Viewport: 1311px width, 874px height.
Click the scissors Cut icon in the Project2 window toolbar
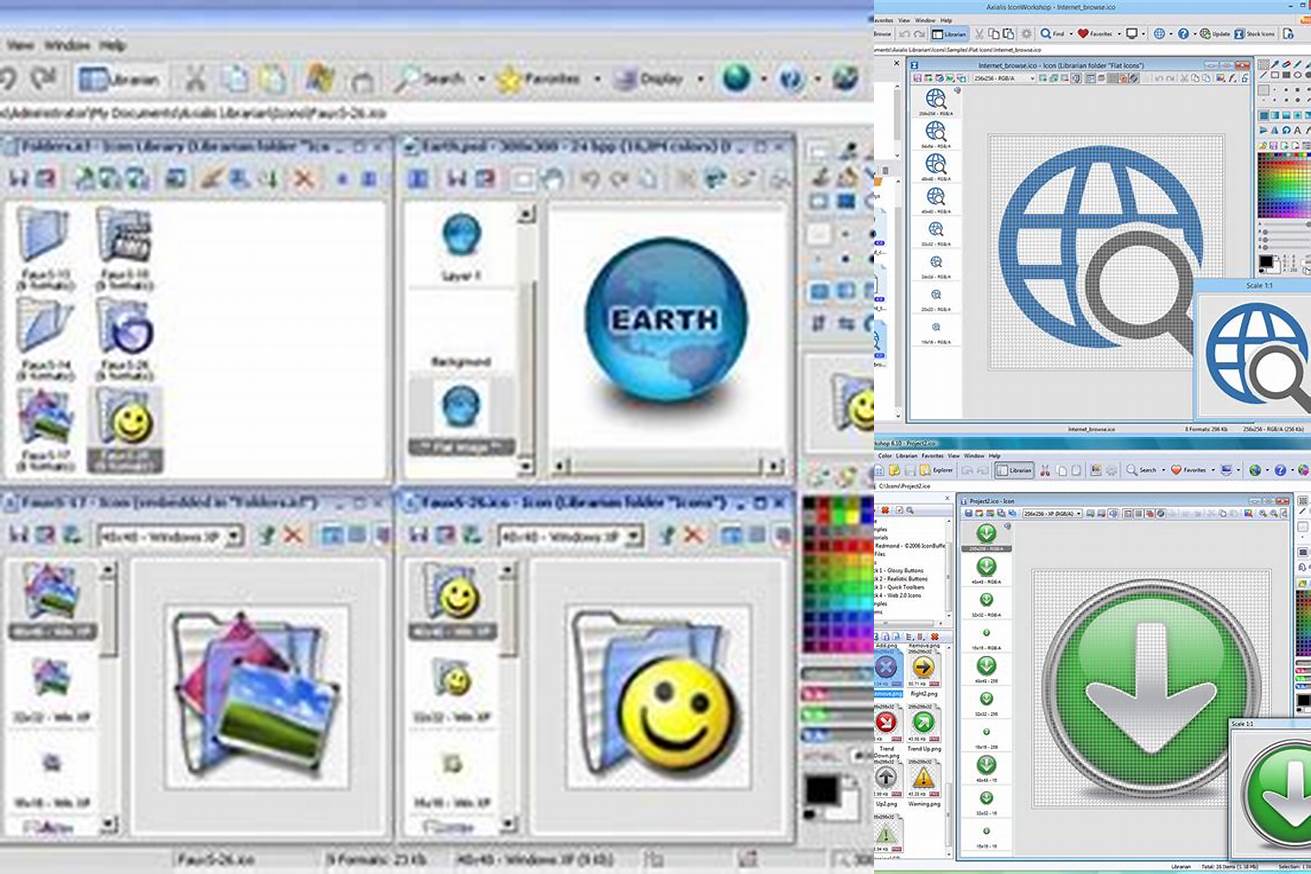(1044, 470)
